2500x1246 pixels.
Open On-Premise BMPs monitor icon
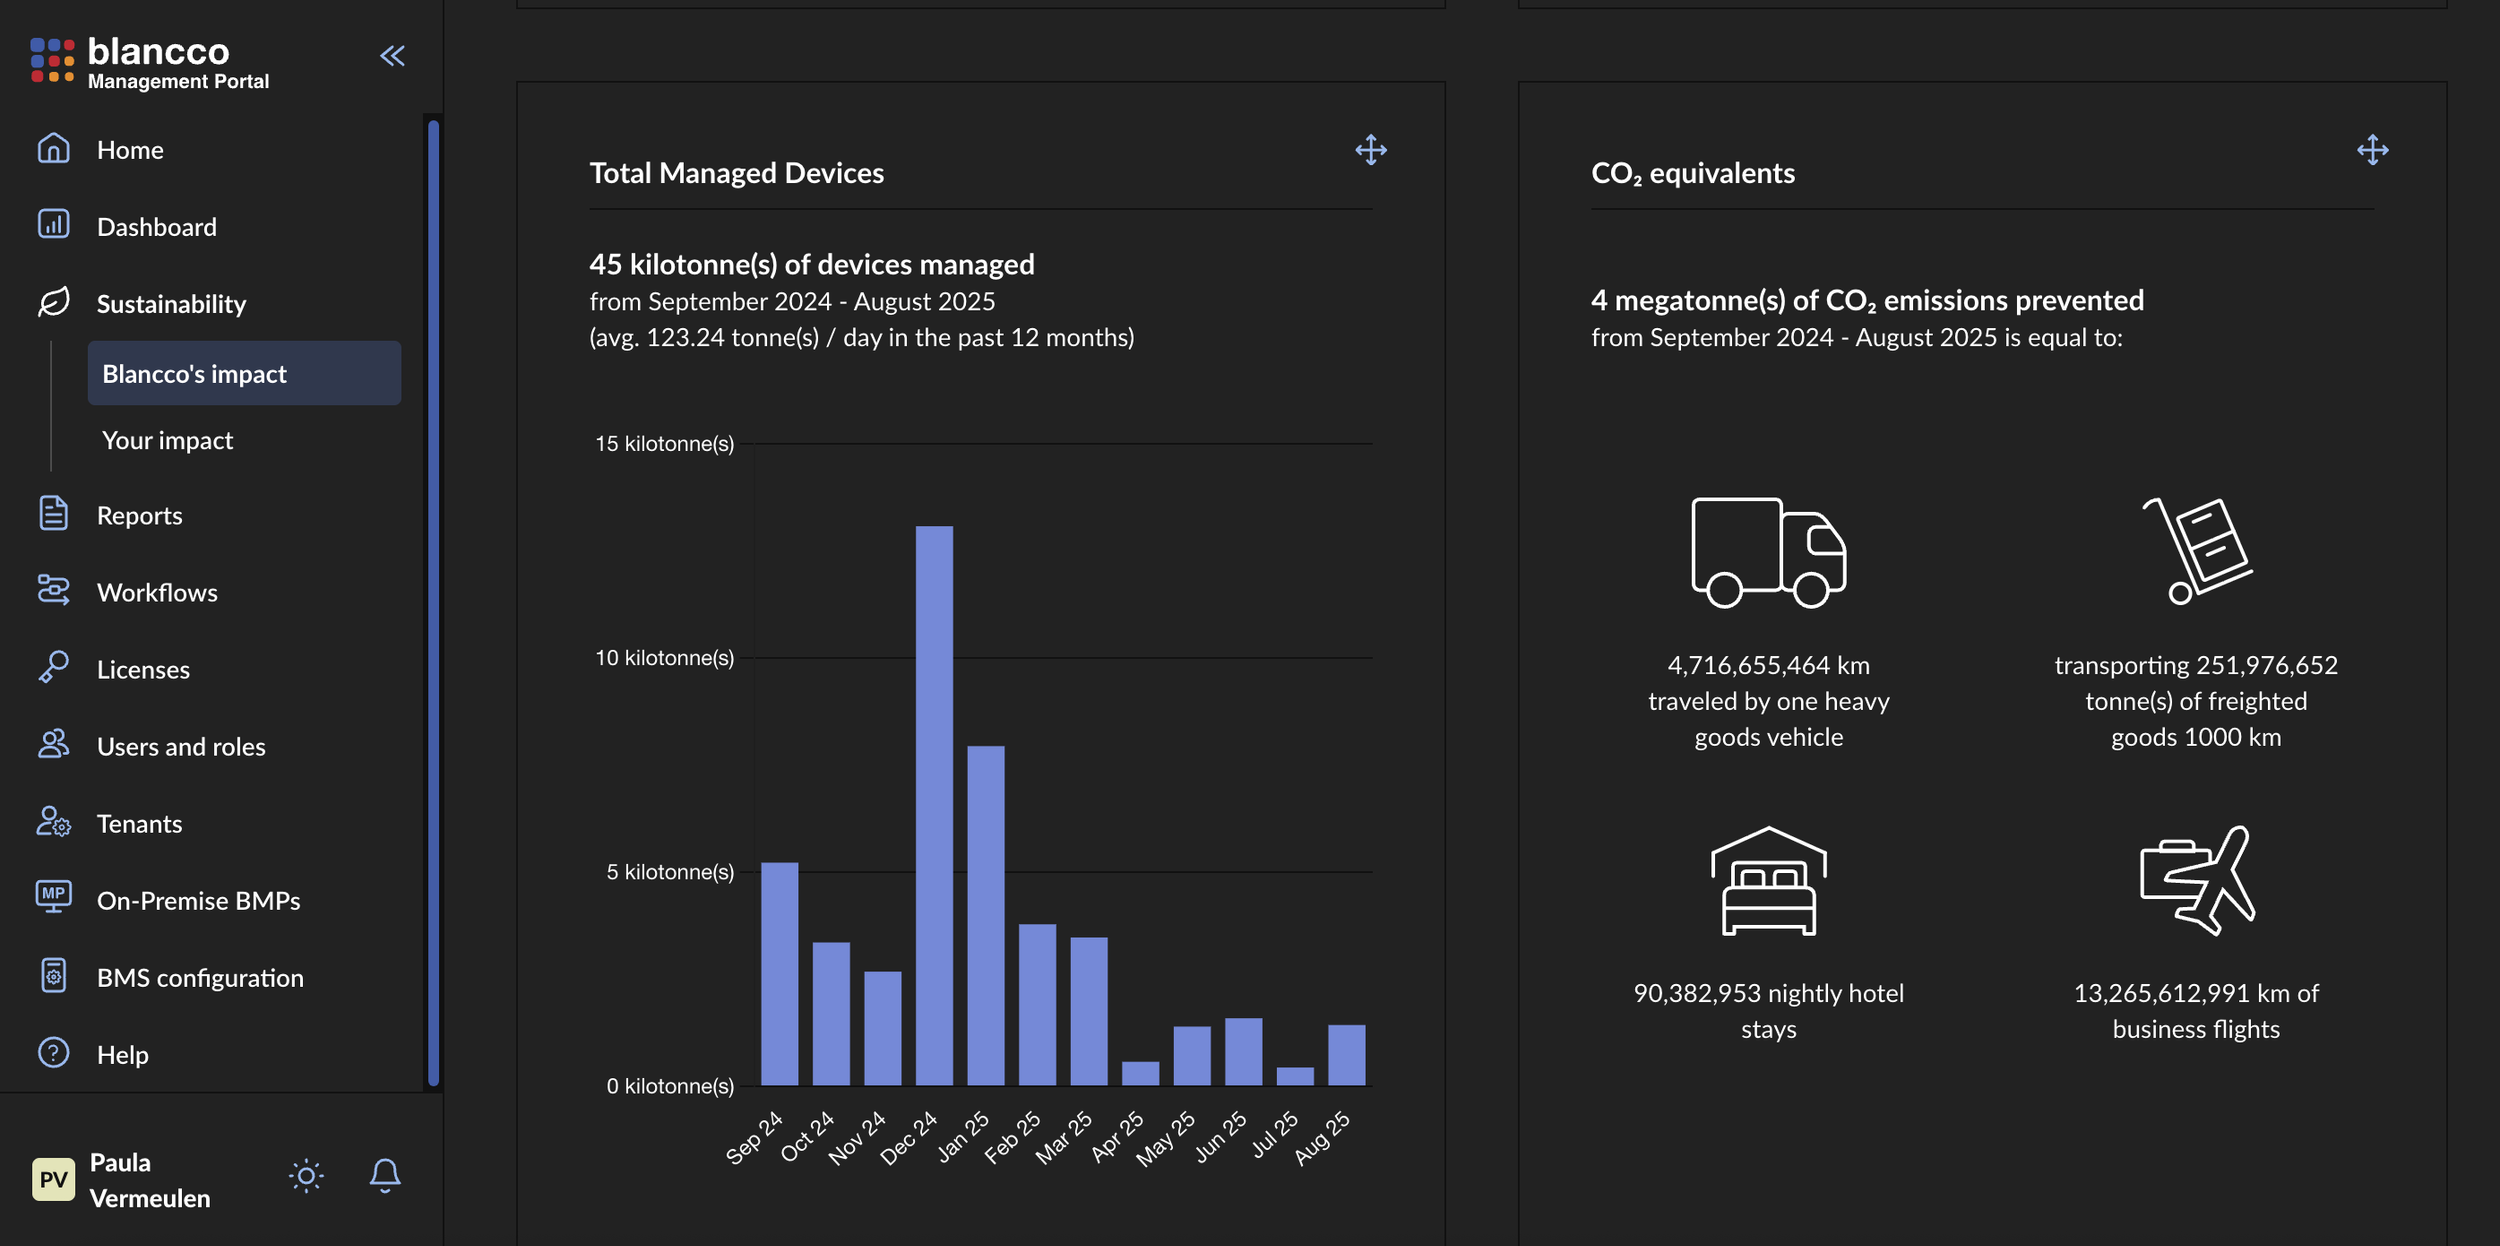click(x=53, y=898)
